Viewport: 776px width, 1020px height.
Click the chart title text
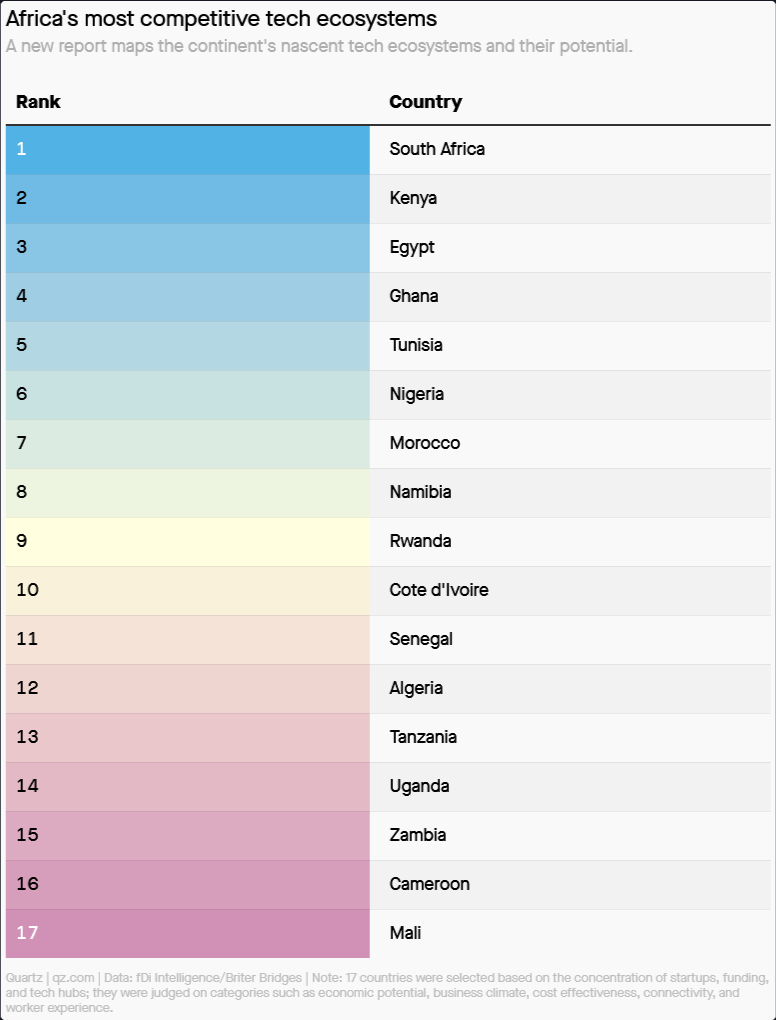click(221, 19)
